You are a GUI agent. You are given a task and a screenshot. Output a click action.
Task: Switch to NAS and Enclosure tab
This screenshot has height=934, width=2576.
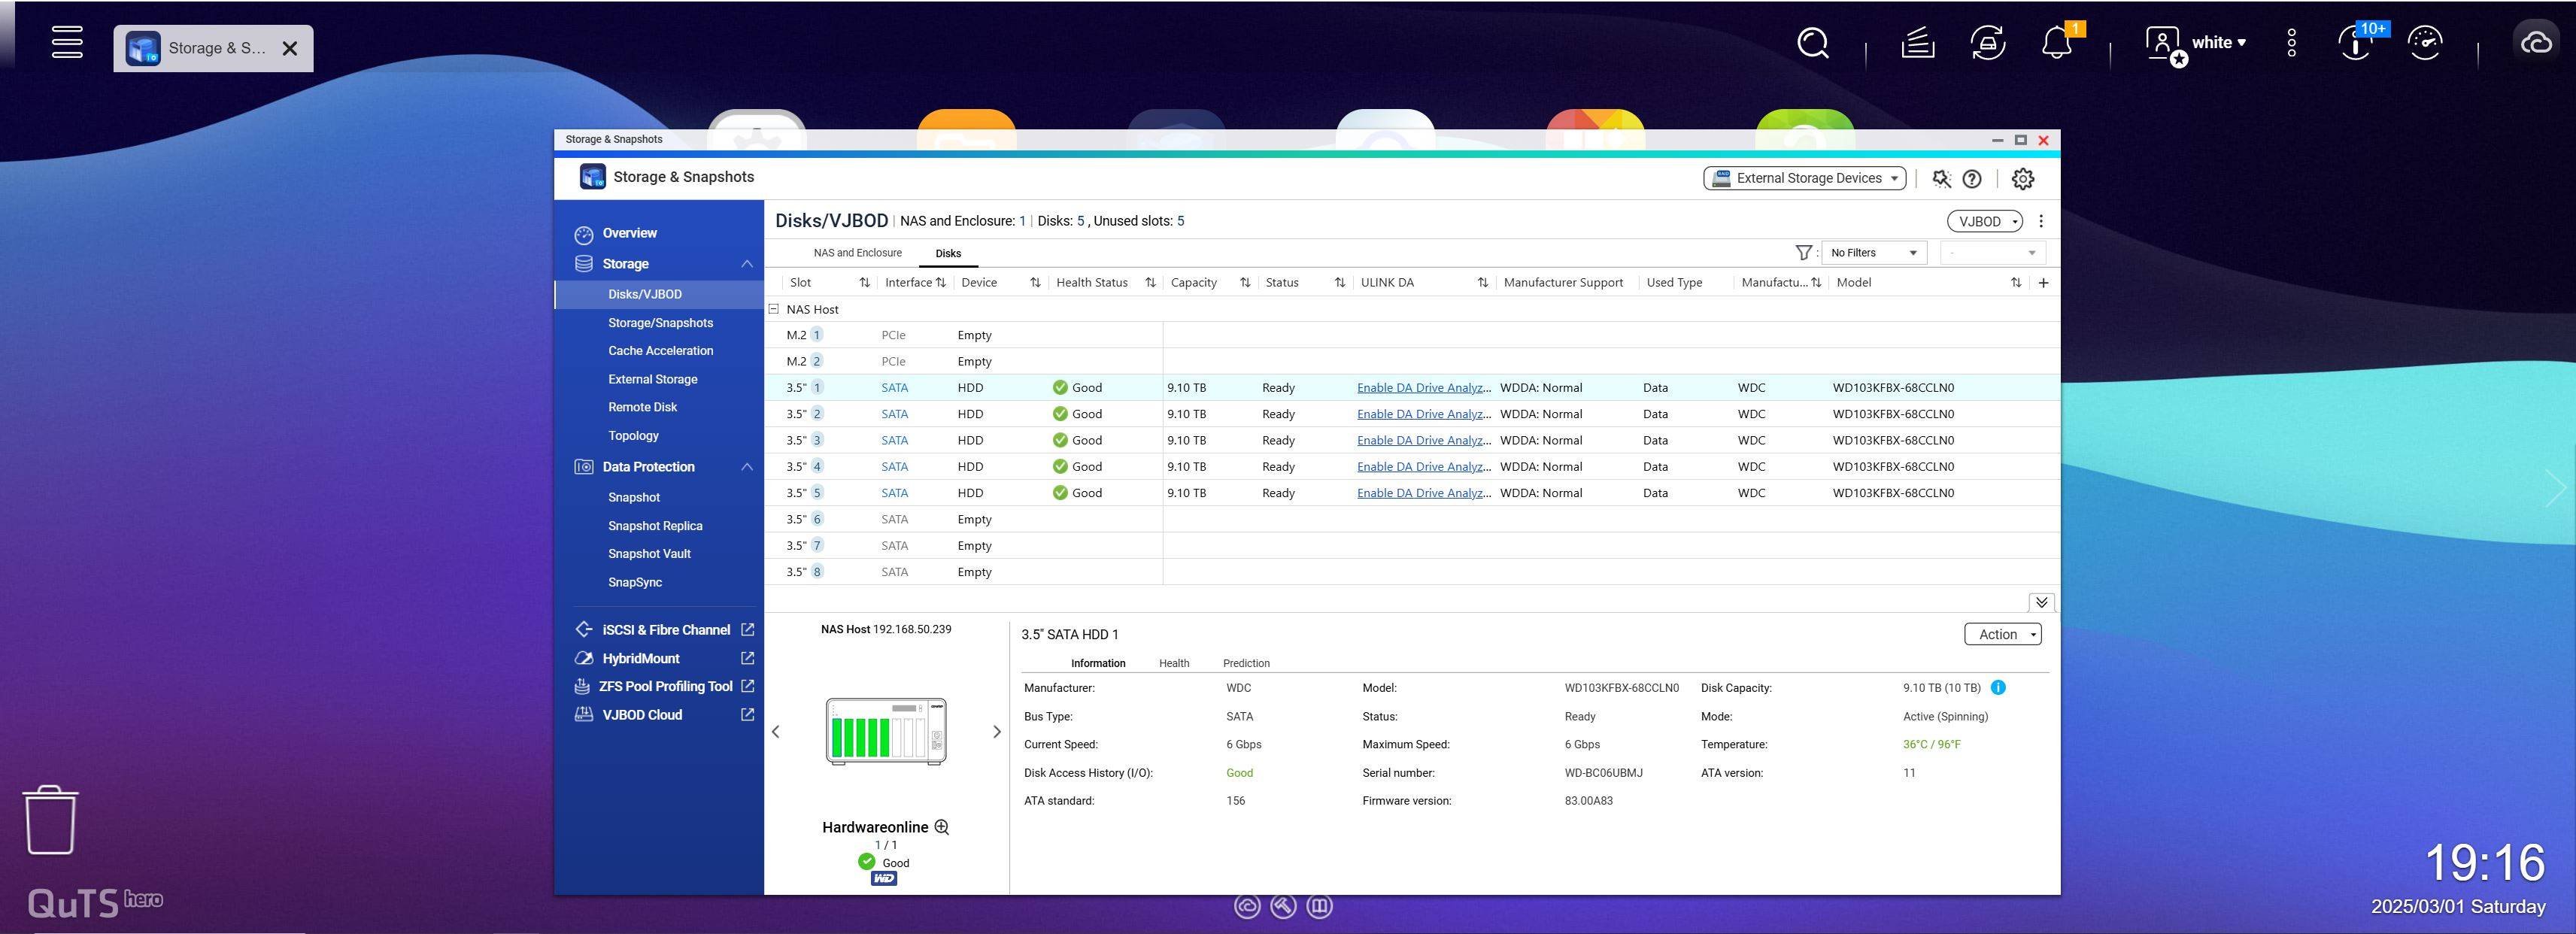coord(857,253)
